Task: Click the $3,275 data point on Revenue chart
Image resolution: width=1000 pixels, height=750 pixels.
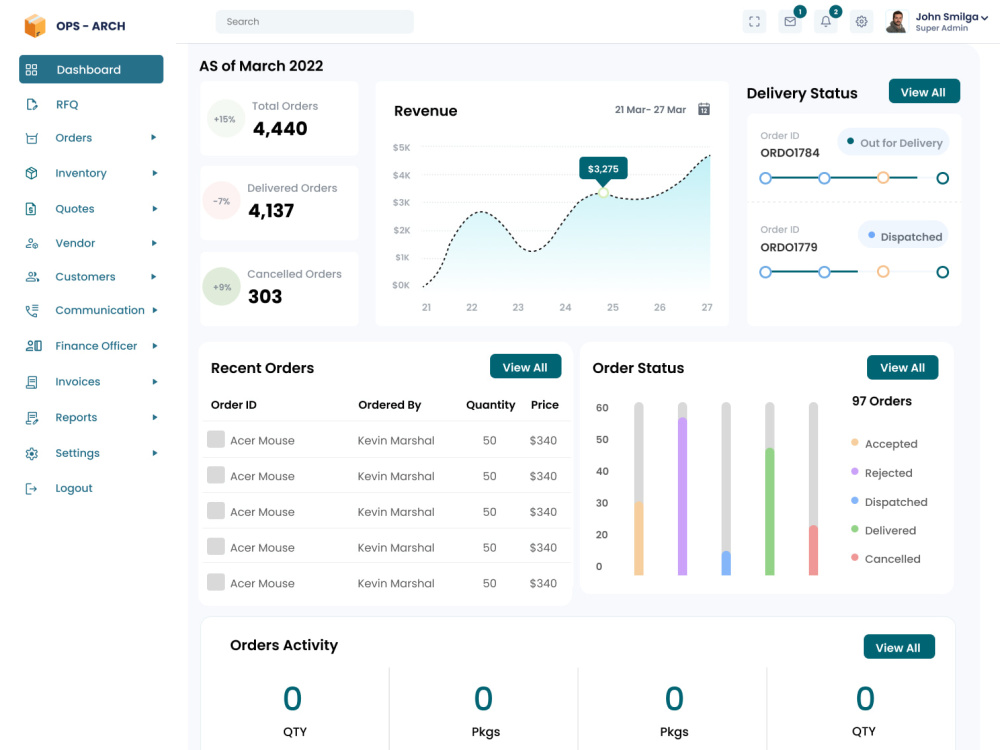Action: 603,193
